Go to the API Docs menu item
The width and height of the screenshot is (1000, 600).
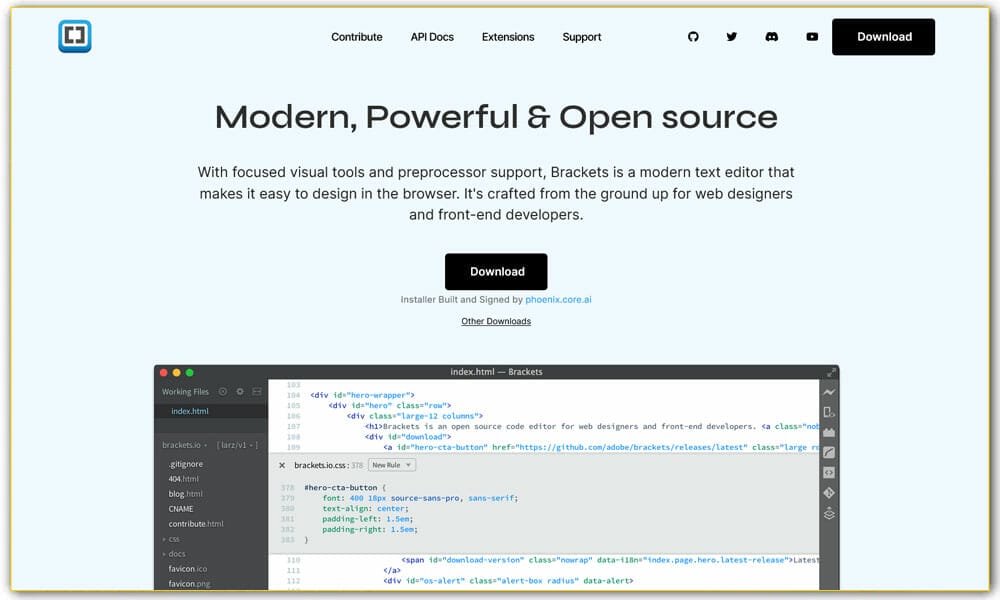pyautogui.click(x=432, y=37)
